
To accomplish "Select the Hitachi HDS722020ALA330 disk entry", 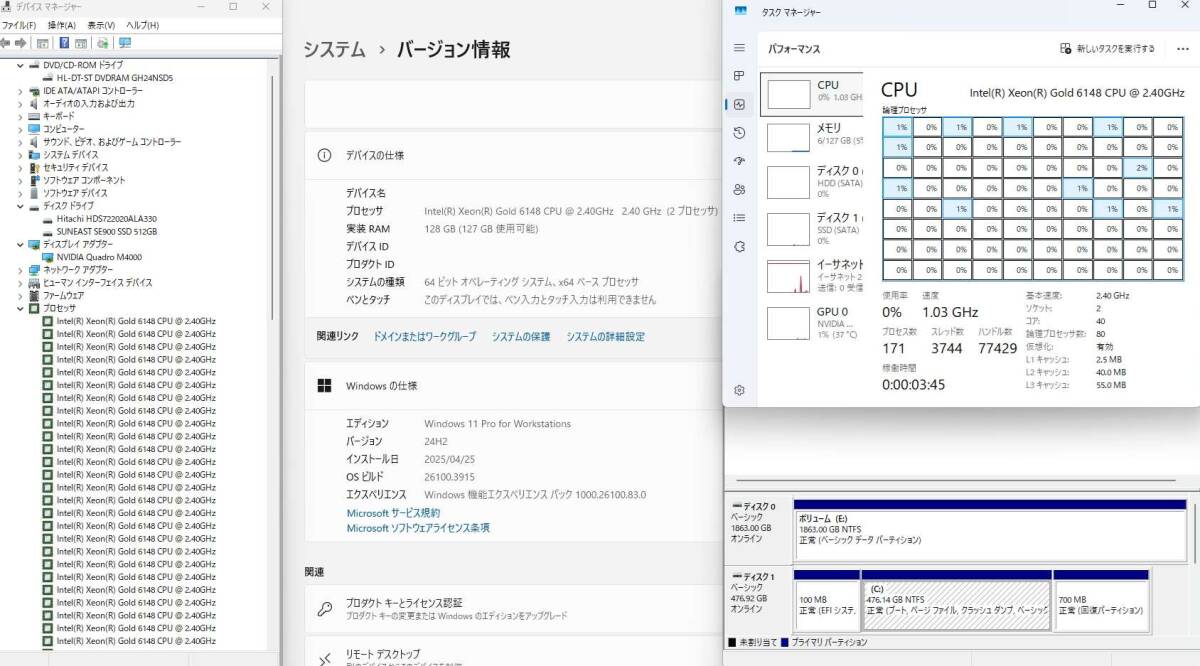I will tap(100, 218).
